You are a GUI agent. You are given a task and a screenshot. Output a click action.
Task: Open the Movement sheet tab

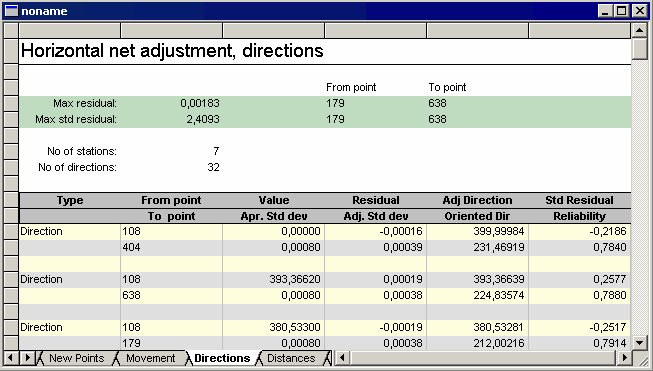150,358
